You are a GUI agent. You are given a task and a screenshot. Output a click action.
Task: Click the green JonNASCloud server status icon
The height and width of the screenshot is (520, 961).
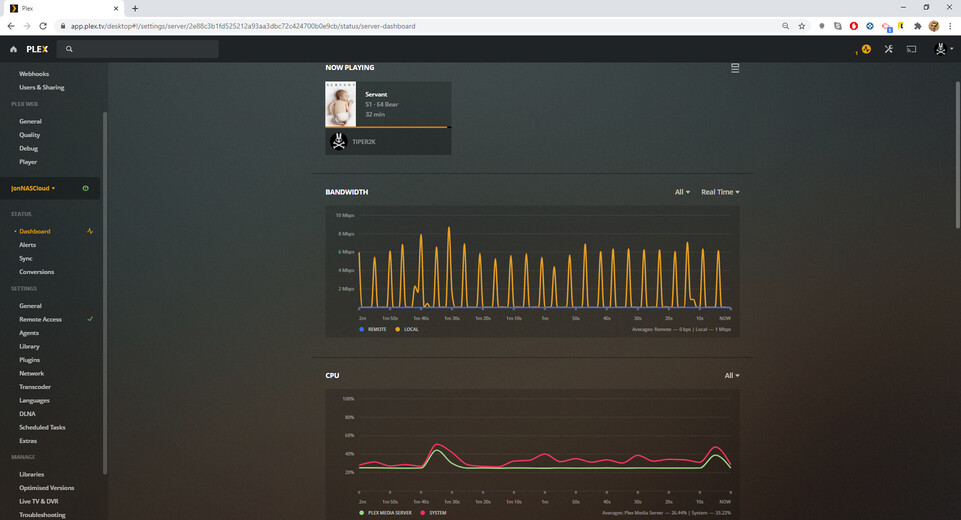85,188
